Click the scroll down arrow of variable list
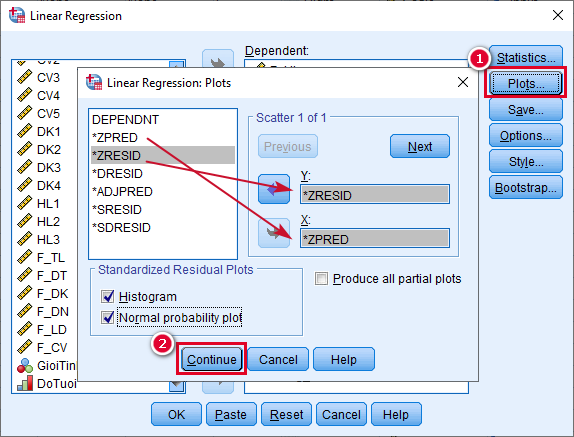This screenshot has height=437, width=574. pyautogui.click(x=176, y=385)
